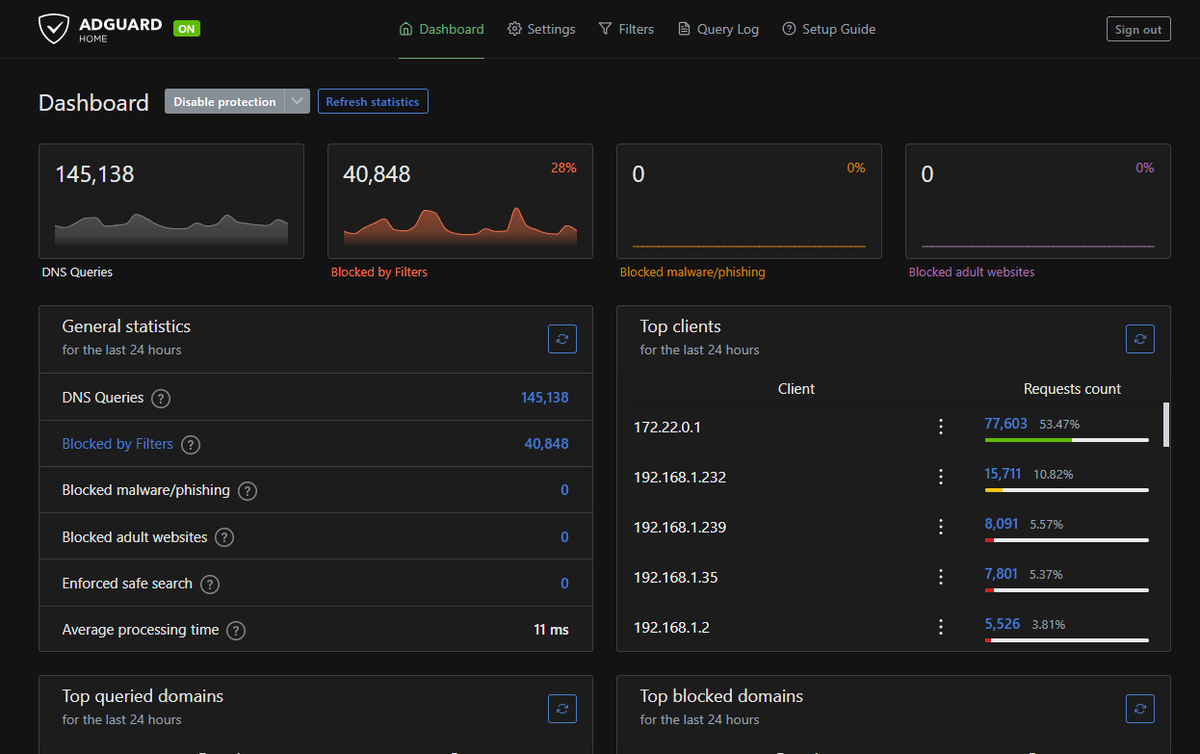Refresh the Top clients card
Screen dimensions: 1200x754
[x=1140, y=339]
